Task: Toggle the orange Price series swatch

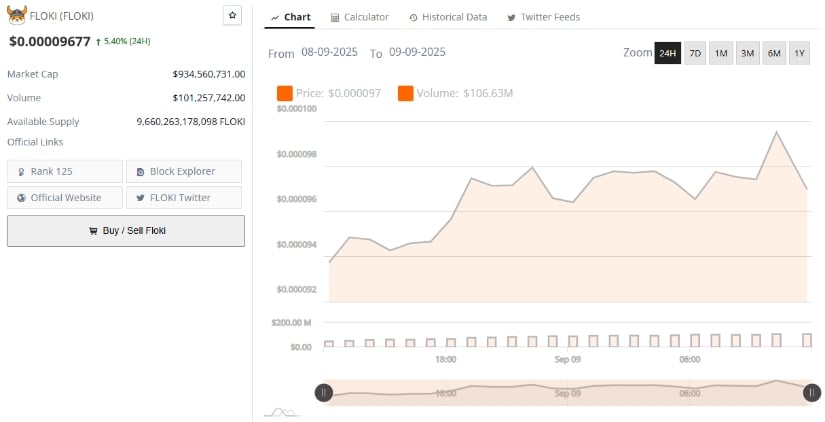Action: pyautogui.click(x=285, y=93)
